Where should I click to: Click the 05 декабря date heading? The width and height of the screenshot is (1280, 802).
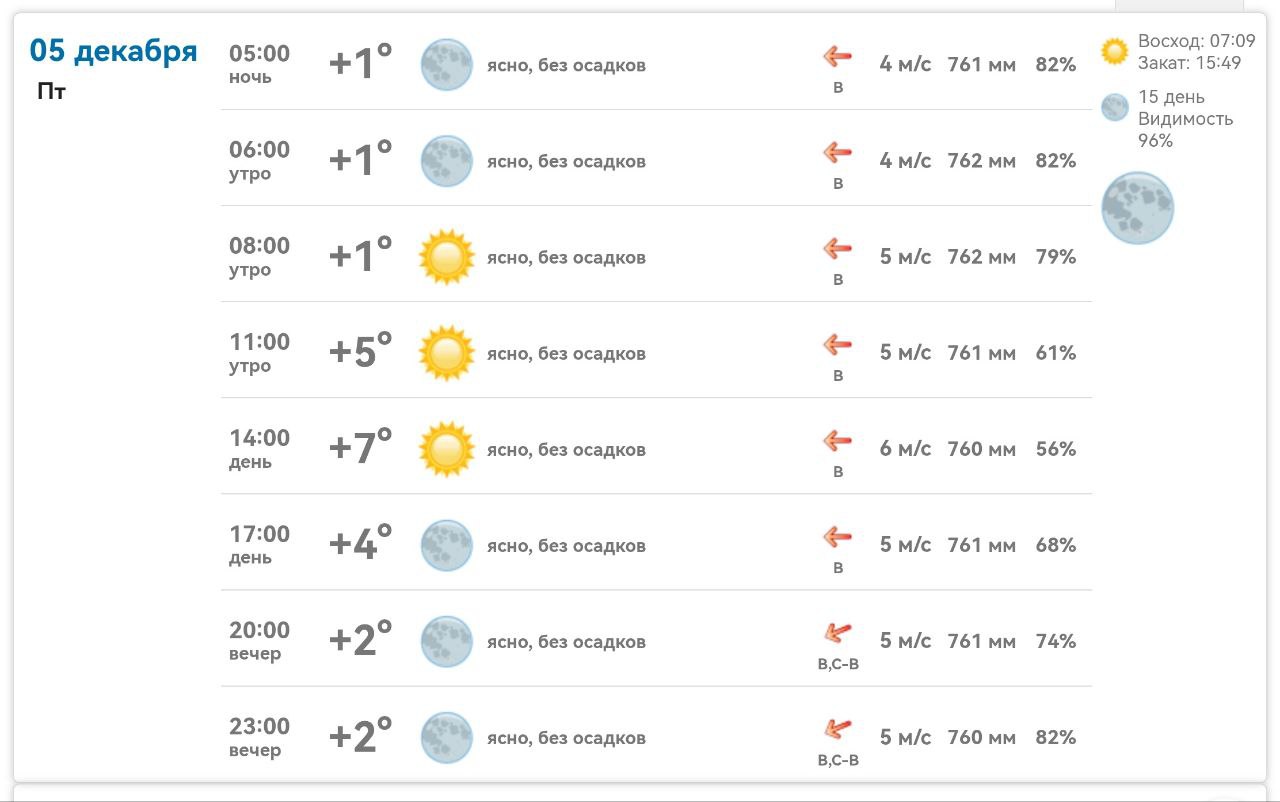[114, 50]
